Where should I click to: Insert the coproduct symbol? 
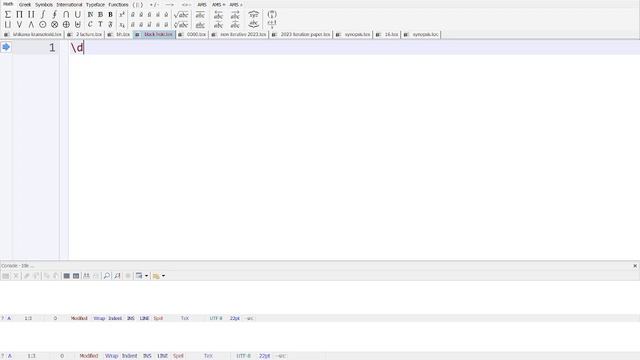coord(31,15)
